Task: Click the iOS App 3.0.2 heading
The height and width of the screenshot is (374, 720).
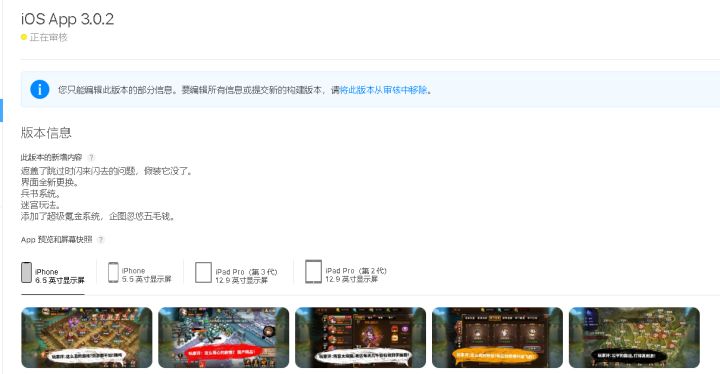Action: pos(67,19)
